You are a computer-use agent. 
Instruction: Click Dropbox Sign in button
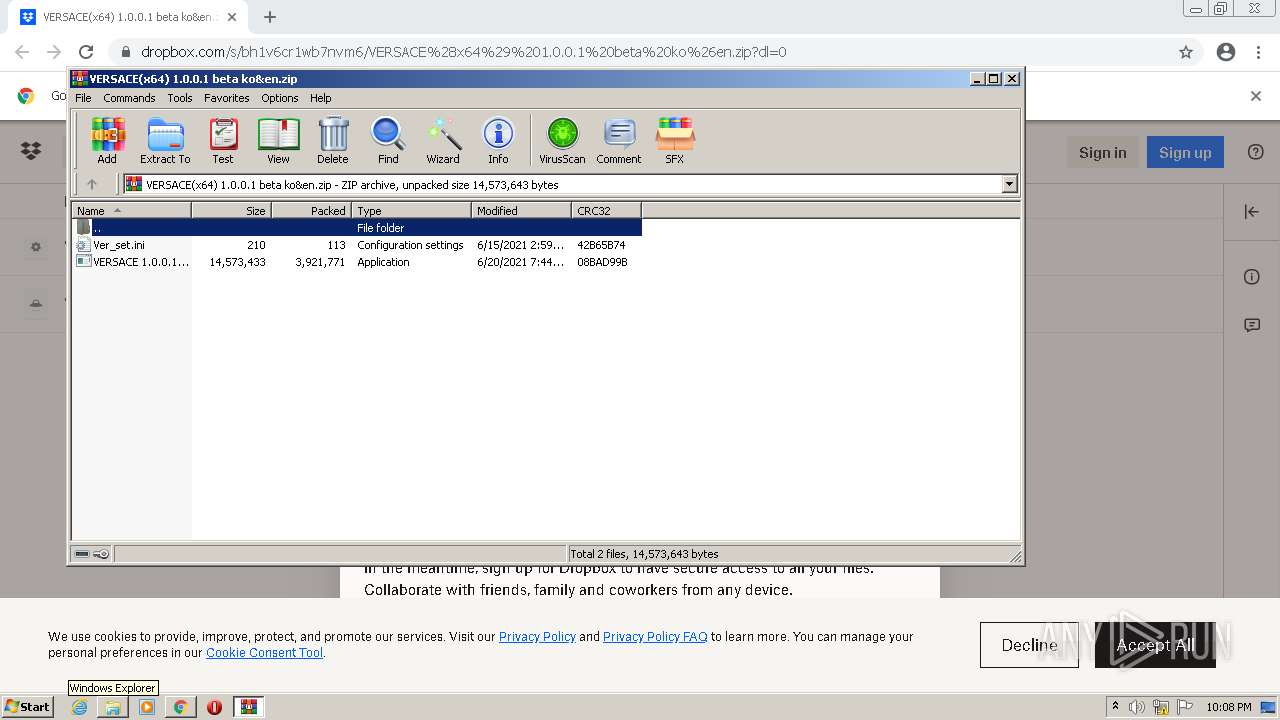1102,152
